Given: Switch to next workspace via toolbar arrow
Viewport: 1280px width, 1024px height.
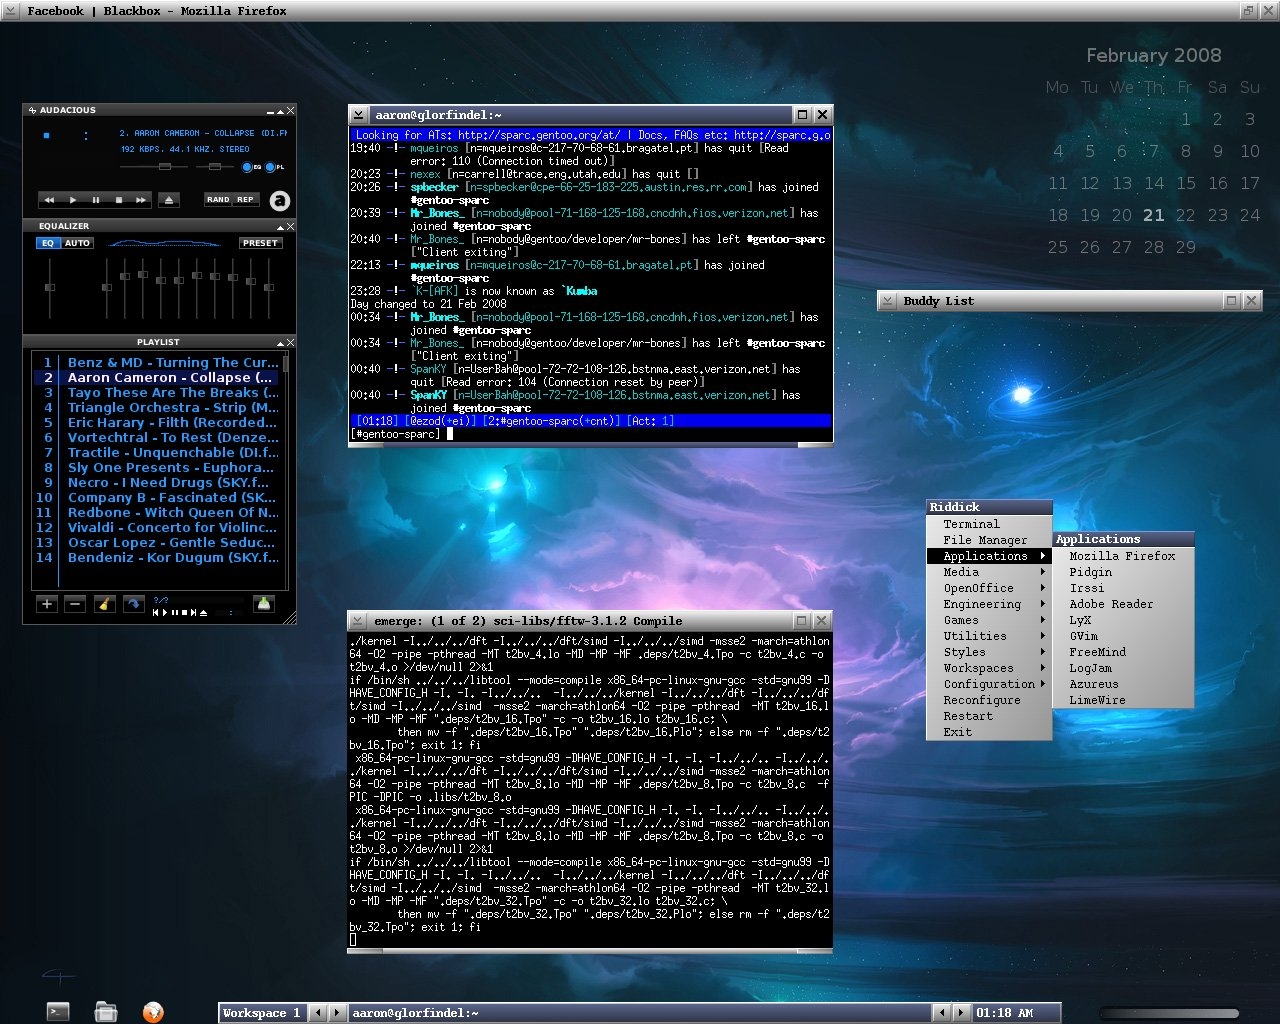Looking at the screenshot, I should (x=338, y=1013).
